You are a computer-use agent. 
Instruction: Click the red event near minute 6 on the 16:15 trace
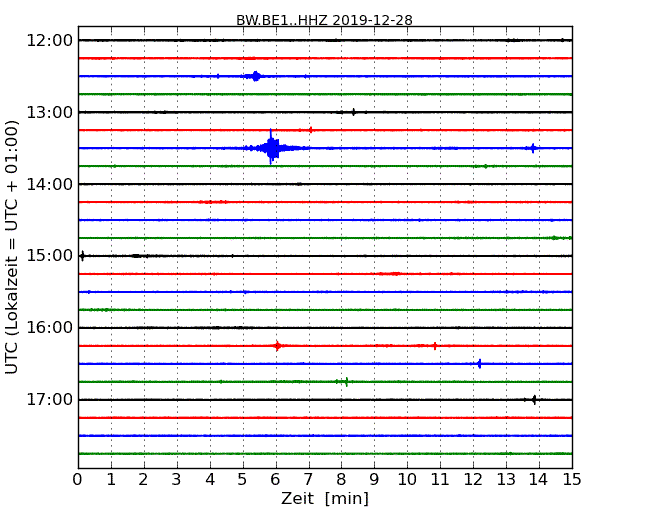(277, 345)
